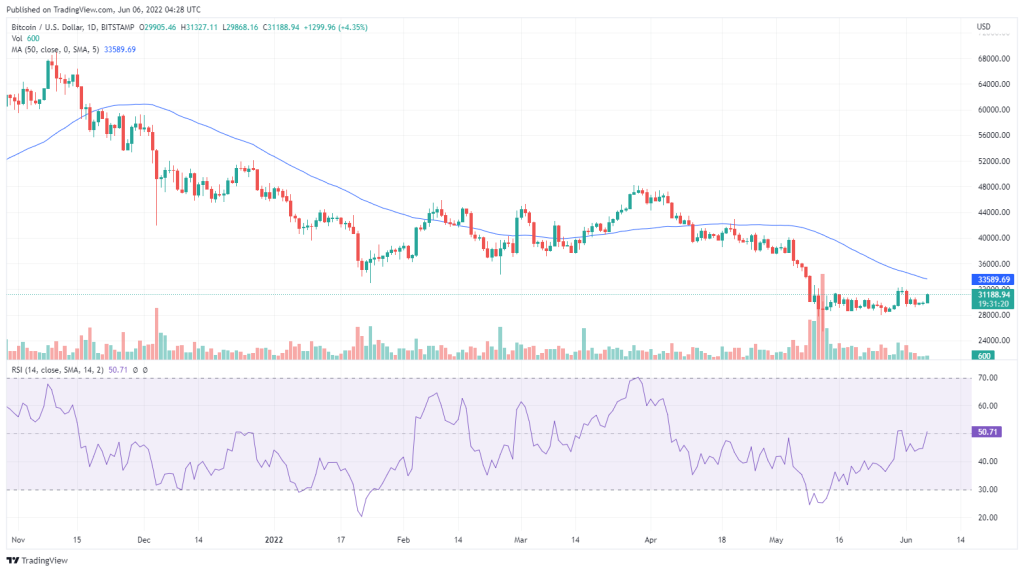The width and height of the screenshot is (1024, 572).
Task: Click the blue MA value tag 33589.69
Action: (x=995, y=279)
